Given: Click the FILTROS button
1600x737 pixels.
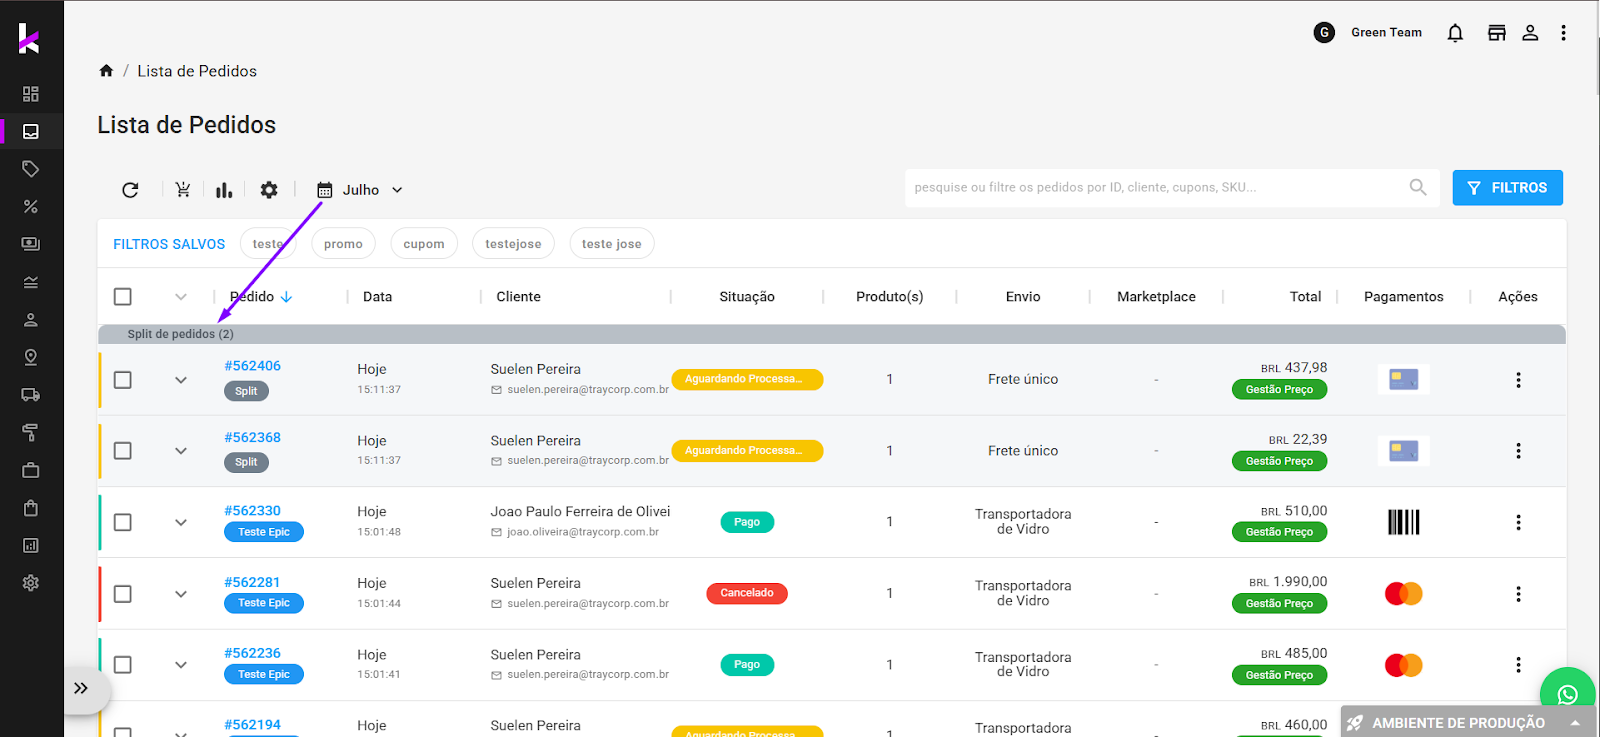Looking at the screenshot, I should [1507, 188].
